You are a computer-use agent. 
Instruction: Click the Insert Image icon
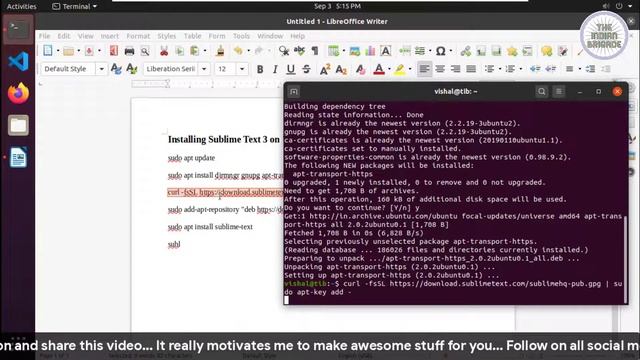[355, 51]
